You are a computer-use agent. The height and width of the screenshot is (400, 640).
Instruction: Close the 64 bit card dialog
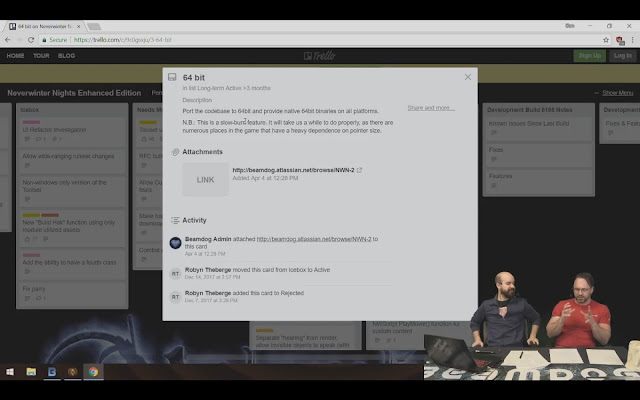468,77
